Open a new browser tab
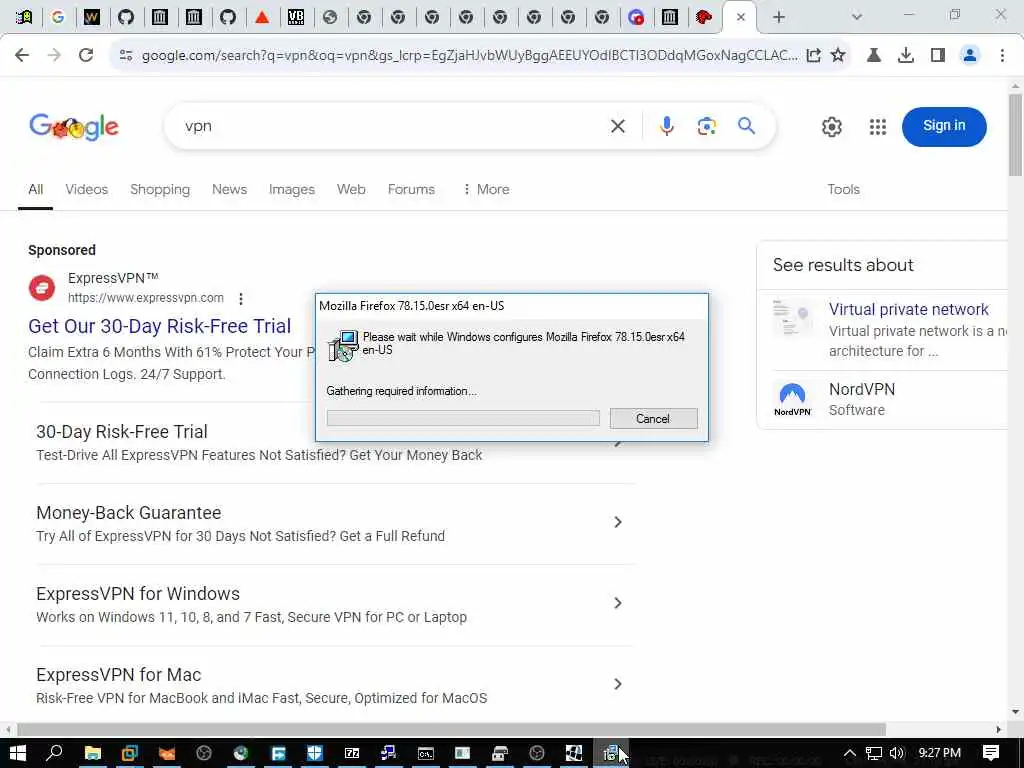The image size is (1024, 768). click(x=778, y=18)
